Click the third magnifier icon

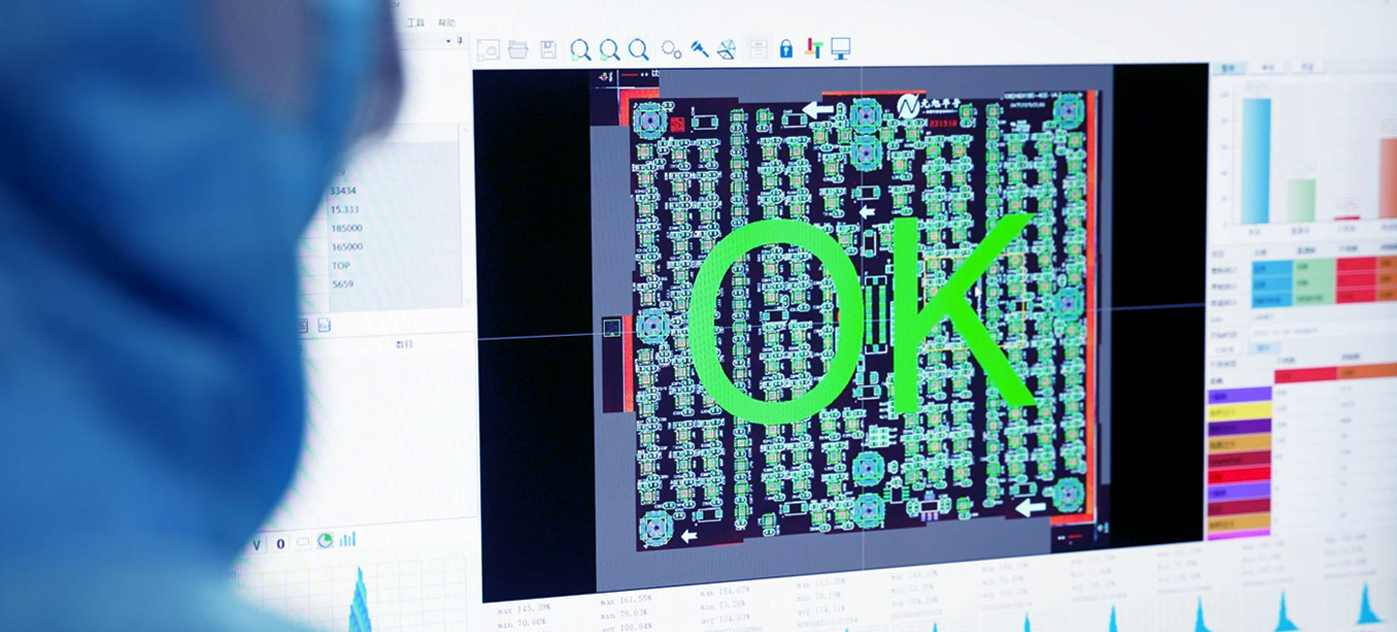(x=638, y=49)
